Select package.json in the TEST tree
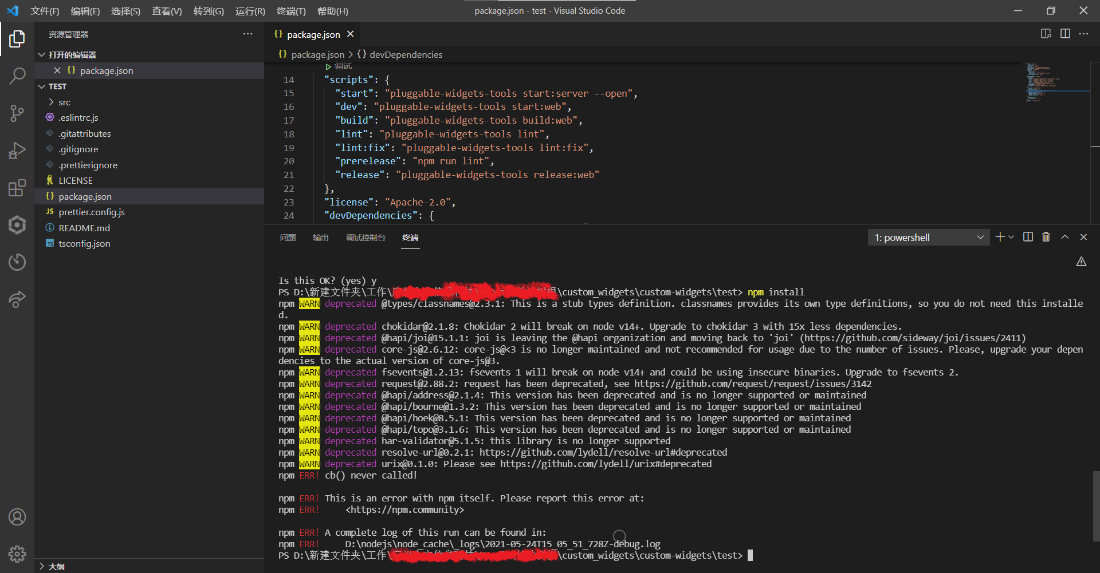 pyautogui.click(x=149, y=196)
